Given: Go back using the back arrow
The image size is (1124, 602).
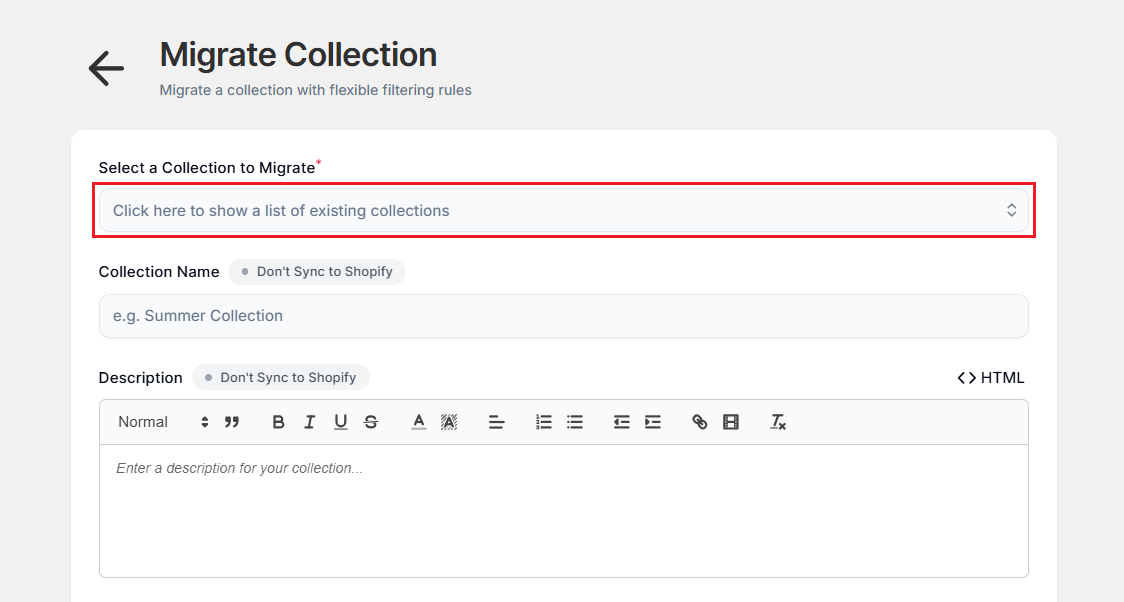Looking at the screenshot, I should [x=105, y=68].
